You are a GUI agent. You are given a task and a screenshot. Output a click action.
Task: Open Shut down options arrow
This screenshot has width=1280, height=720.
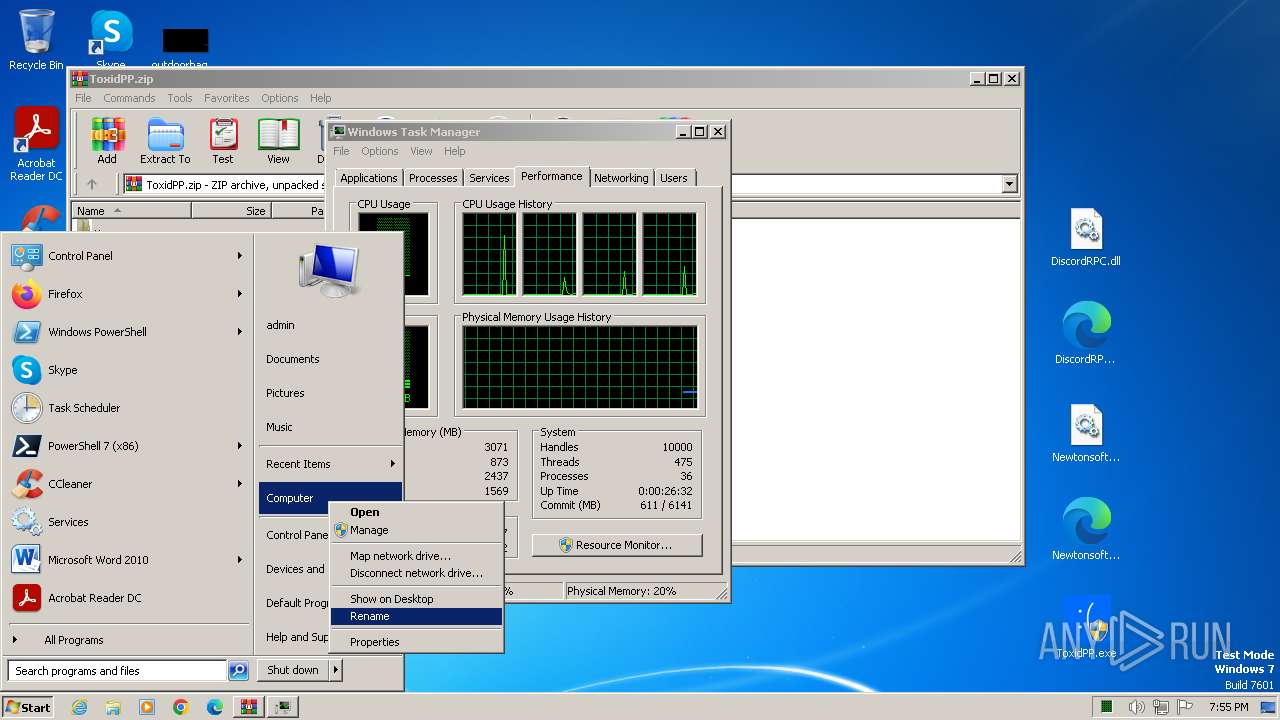[336, 670]
